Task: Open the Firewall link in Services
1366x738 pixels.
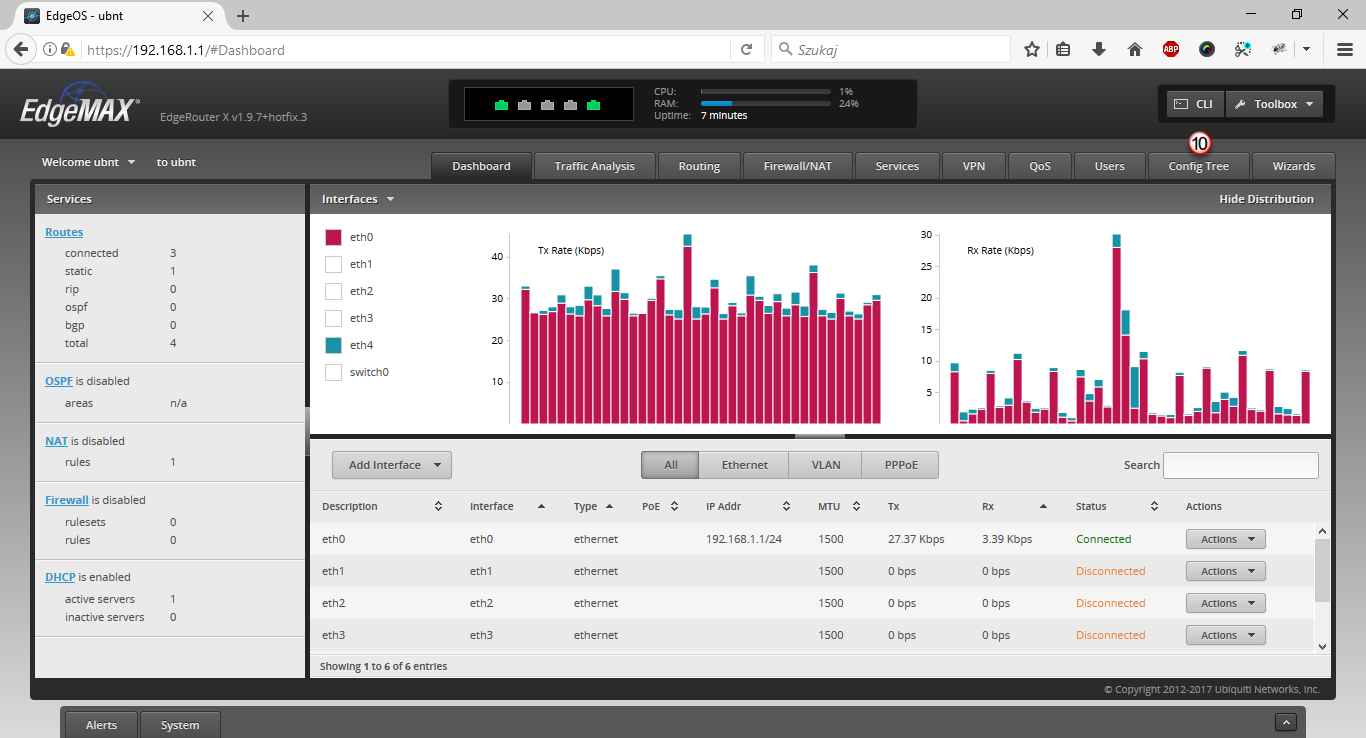Action: 67,500
